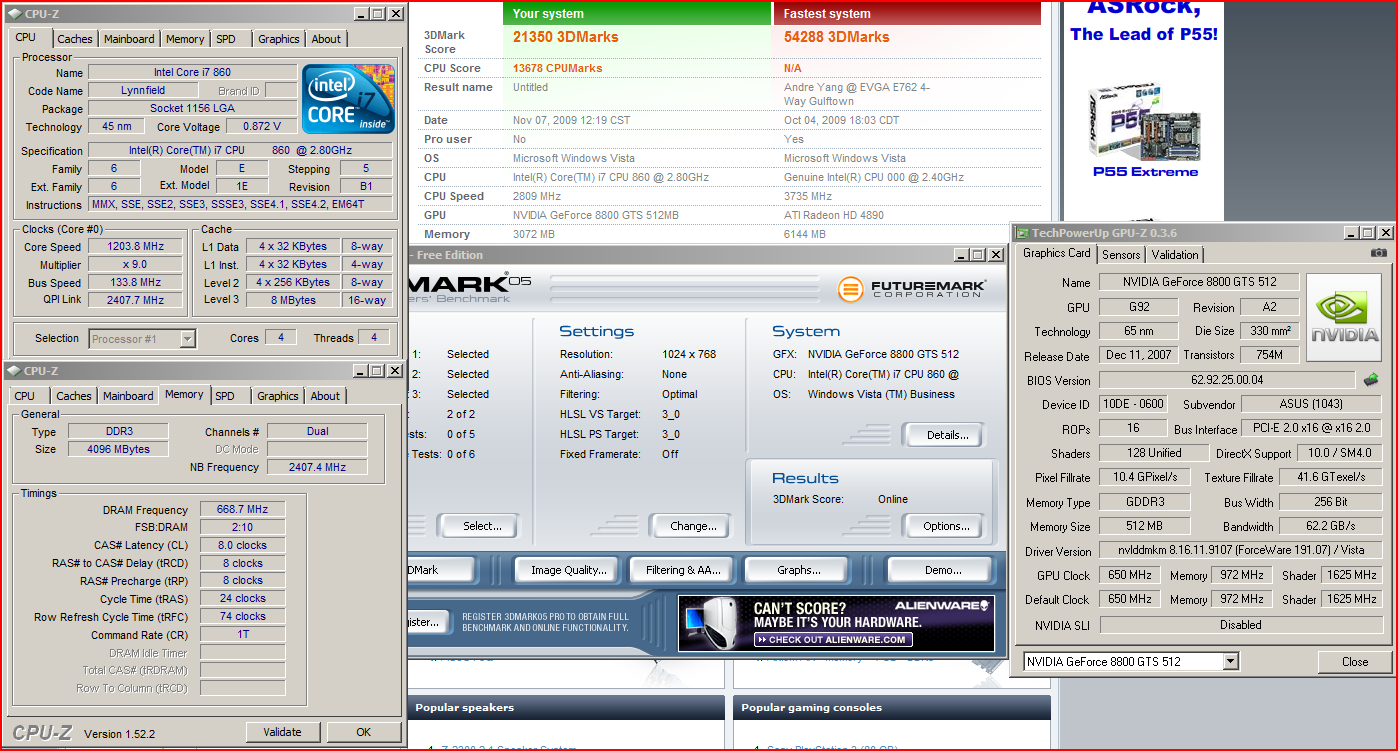This screenshot has height=751, width=1398.
Task: Select the Graphics Card tab in GPU-Z
Action: coord(1056,253)
